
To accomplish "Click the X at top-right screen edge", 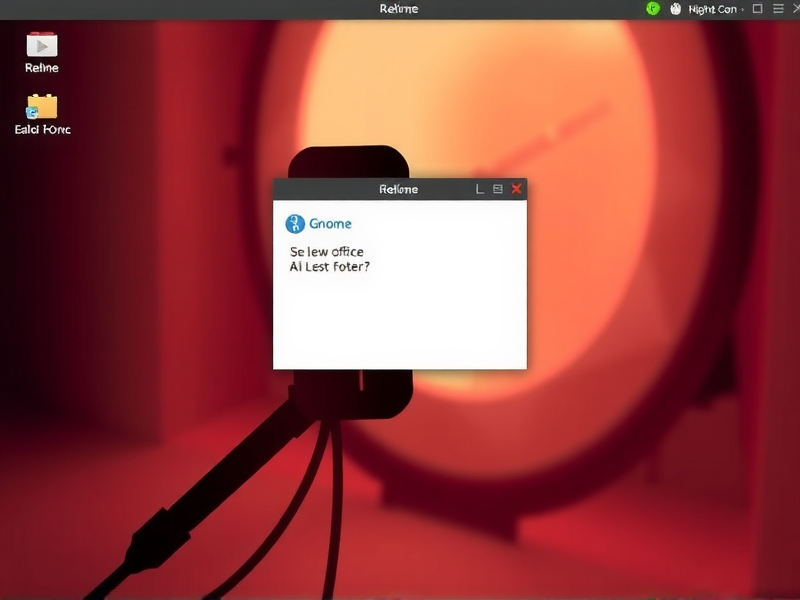I will coord(795,9).
